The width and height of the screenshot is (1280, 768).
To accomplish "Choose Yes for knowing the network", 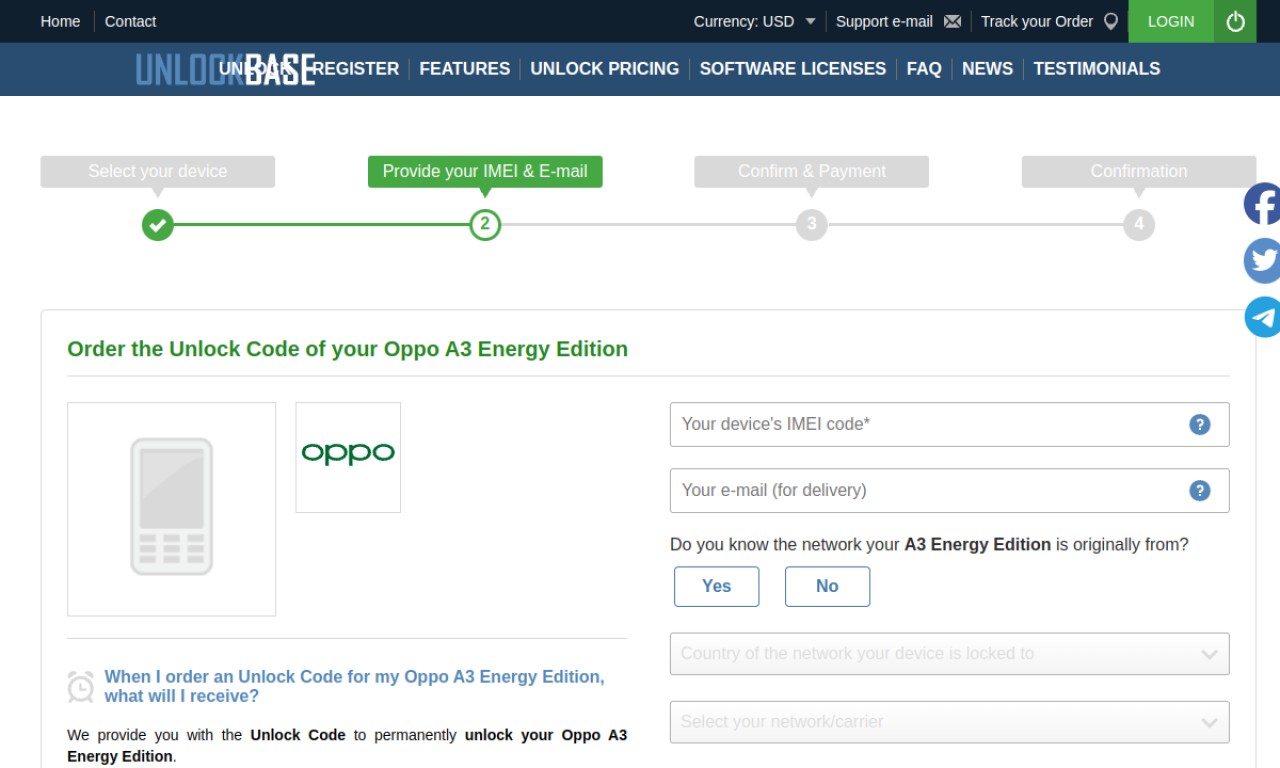I will pos(716,587).
